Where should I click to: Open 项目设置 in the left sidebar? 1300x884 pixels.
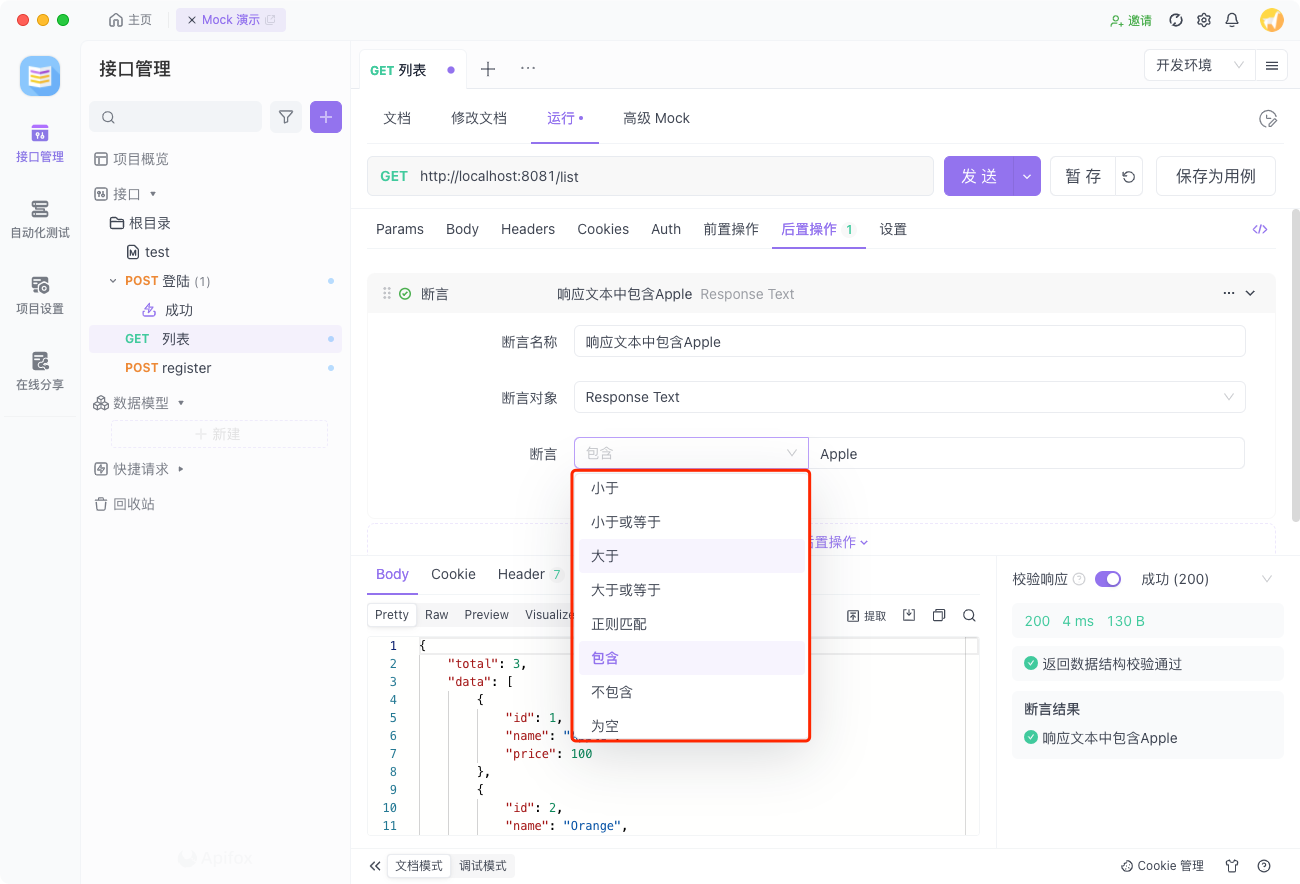pos(40,296)
